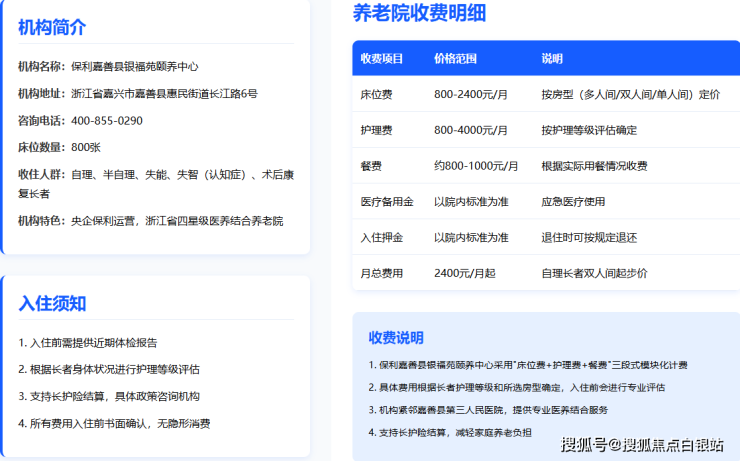This screenshot has width=740, height=461.
Task: Click the 入住押金 row label
Action: (382, 237)
